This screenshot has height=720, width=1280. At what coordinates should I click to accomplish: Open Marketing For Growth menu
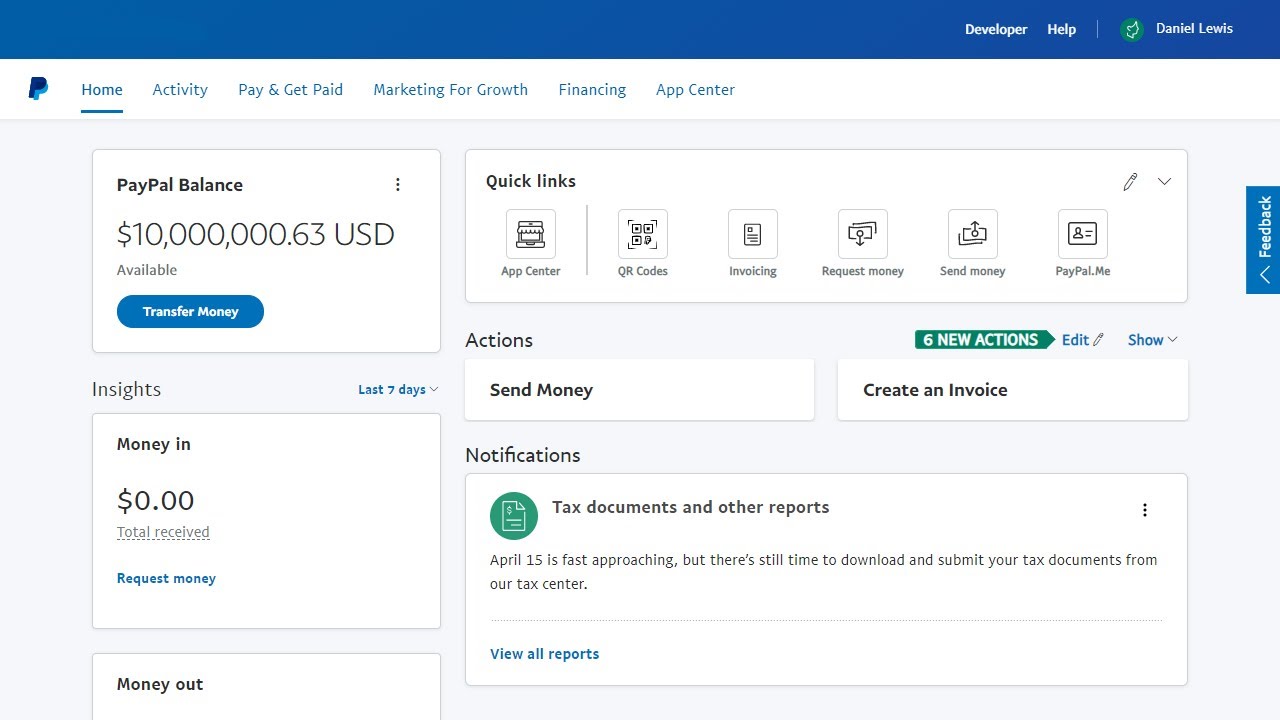click(x=451, y=90)
